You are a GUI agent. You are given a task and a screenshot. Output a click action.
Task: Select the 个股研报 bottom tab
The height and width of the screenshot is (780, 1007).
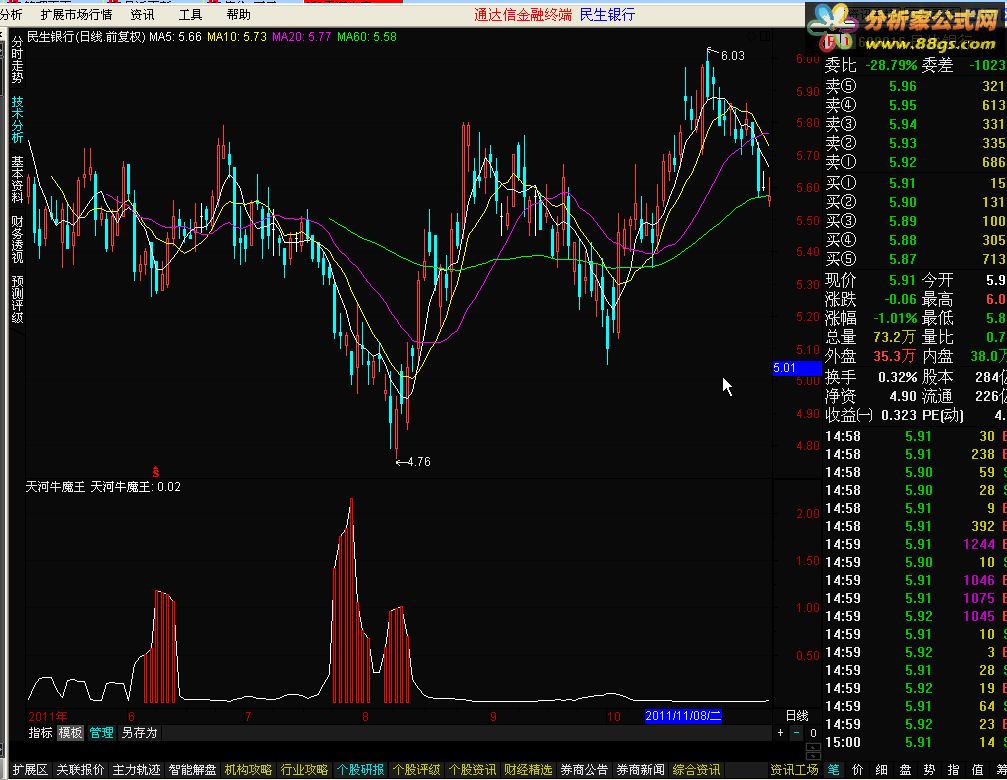point(360,770)
